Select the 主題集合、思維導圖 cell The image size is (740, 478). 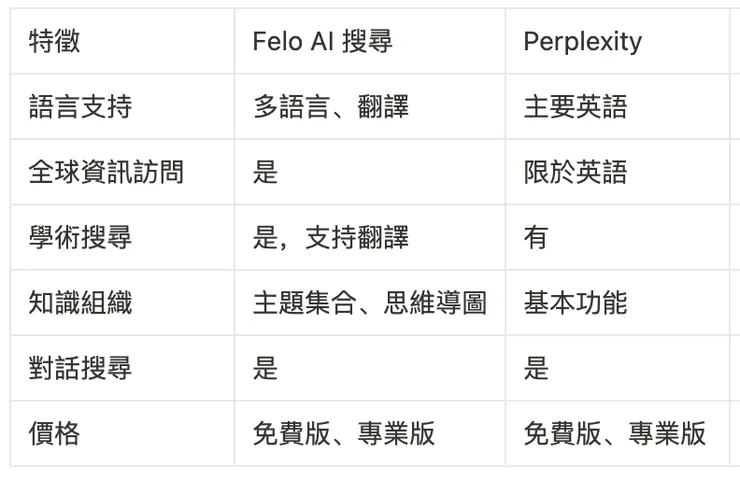tap(369, 303)
